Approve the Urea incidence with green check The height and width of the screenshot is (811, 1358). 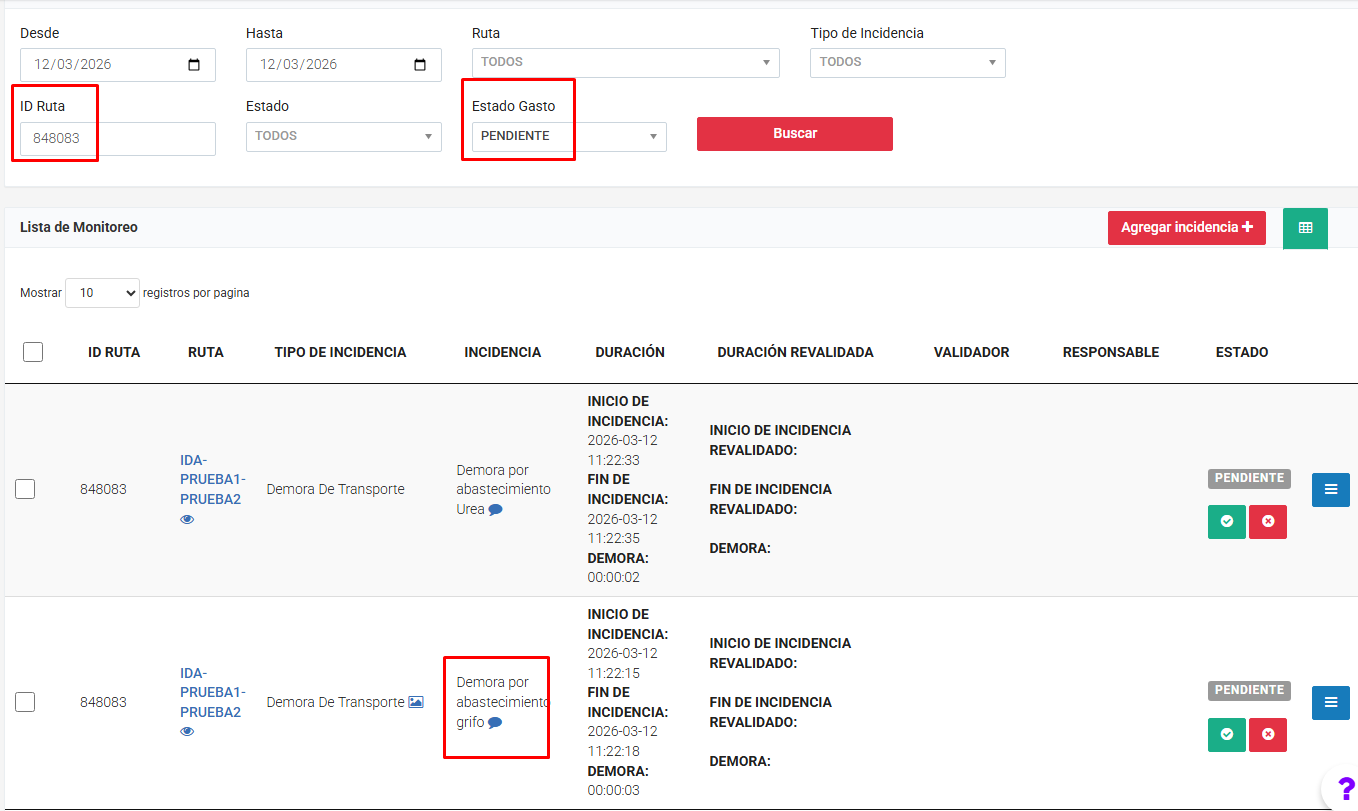(x=1226, y=522)
